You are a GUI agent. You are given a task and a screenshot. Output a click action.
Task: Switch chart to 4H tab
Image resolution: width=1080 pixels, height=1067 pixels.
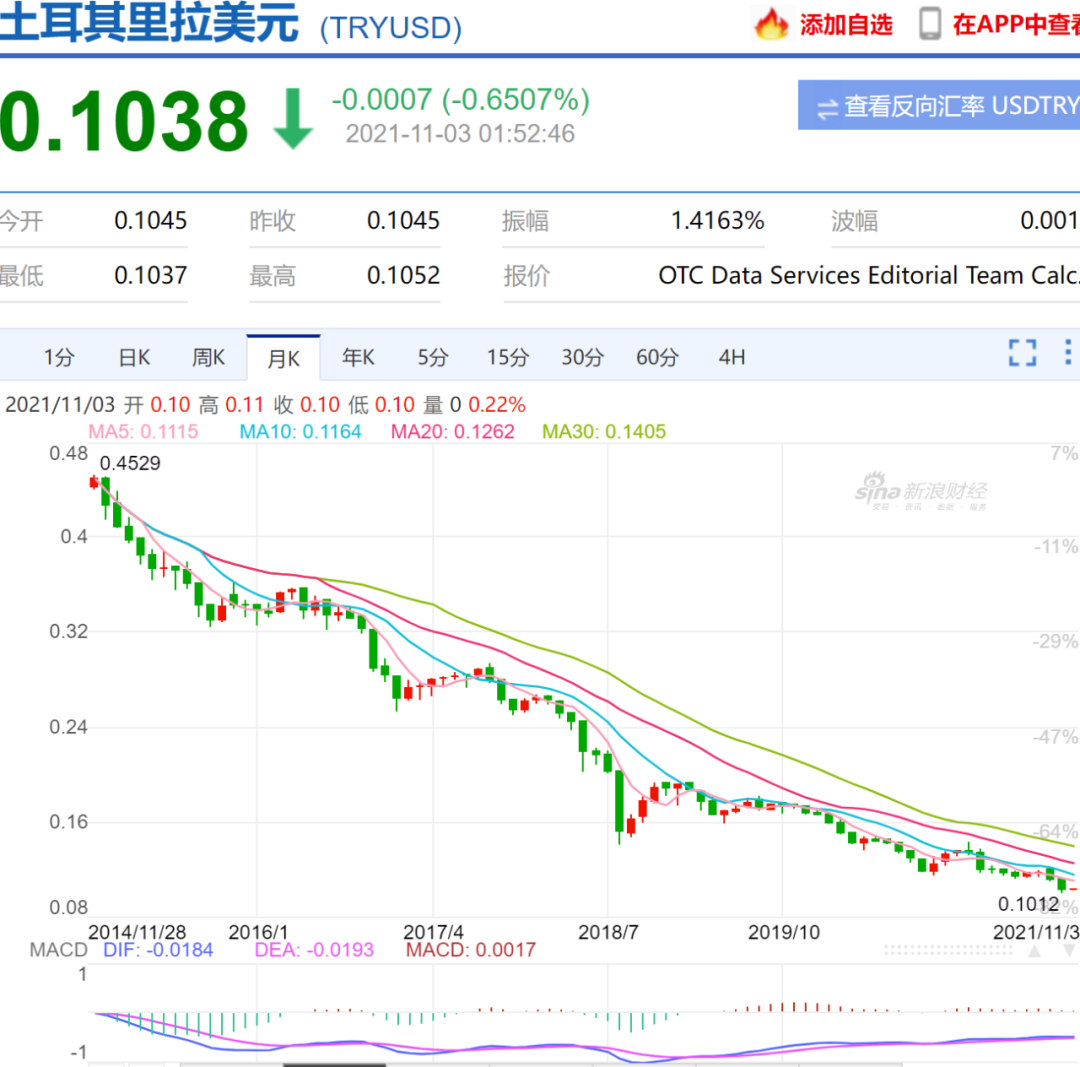(x=731, y=358)
